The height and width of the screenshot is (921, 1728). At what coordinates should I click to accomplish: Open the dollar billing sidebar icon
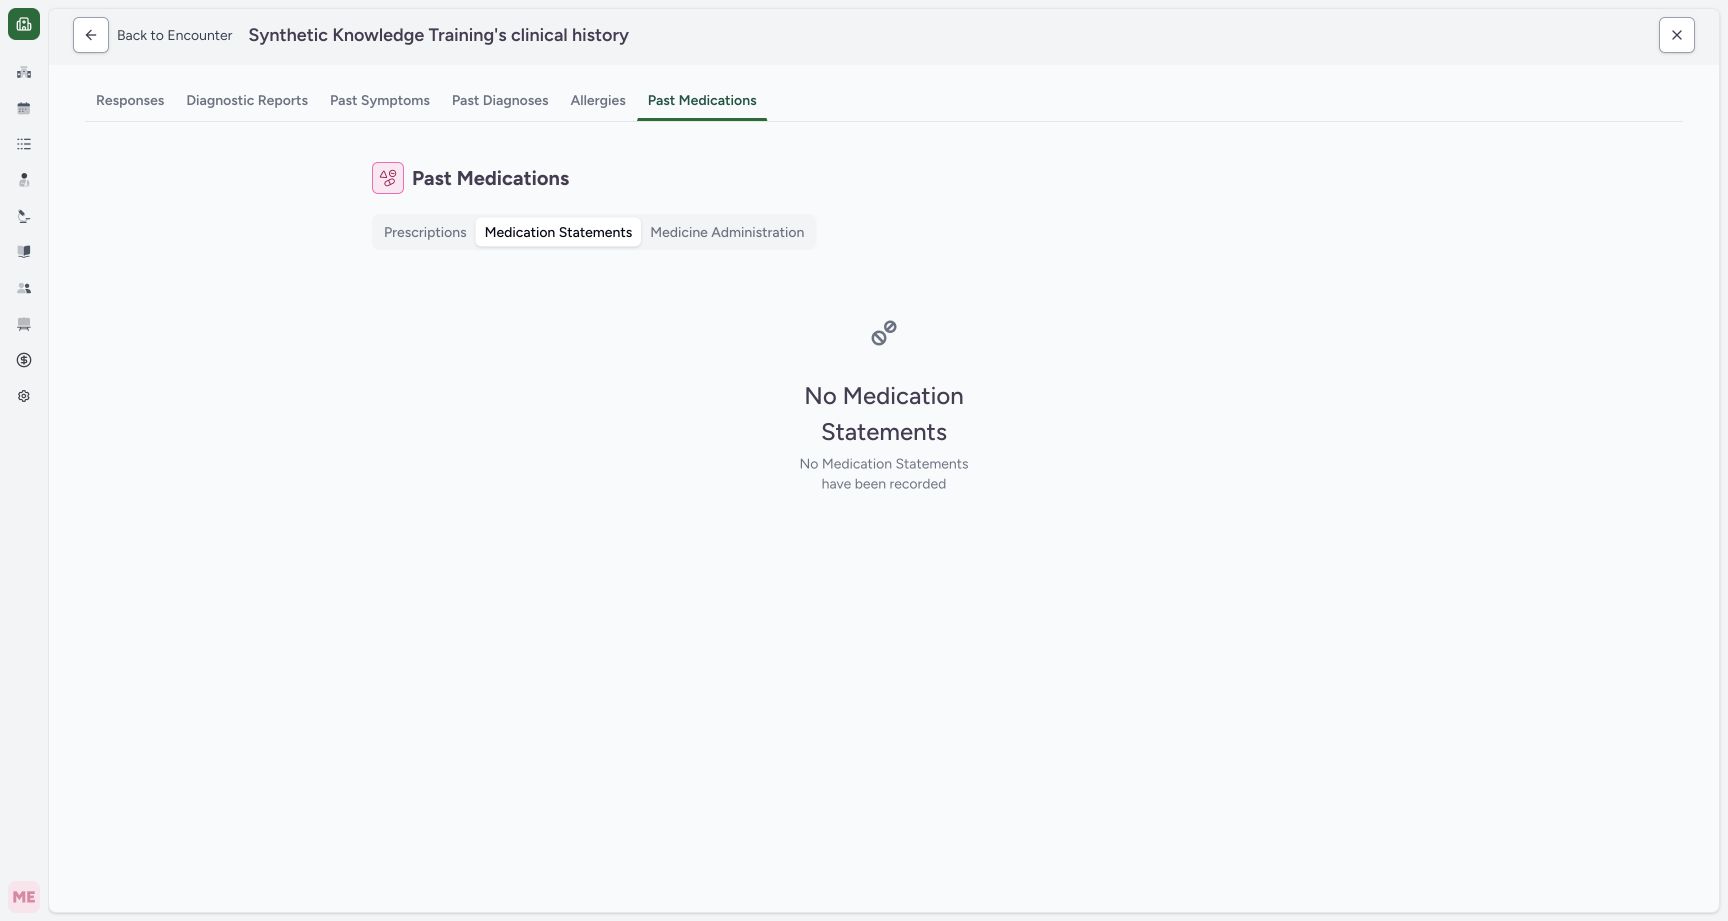[24, 360]
